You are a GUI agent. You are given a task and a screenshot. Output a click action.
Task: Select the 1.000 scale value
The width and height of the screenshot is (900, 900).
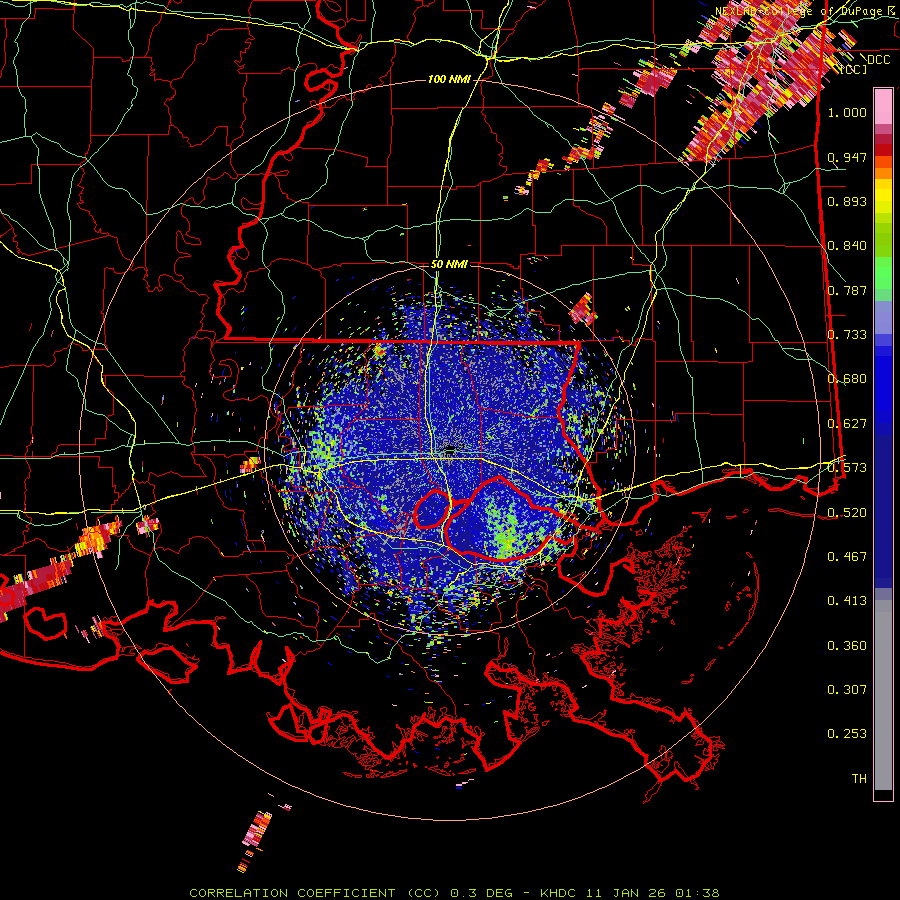click(847, 112)
